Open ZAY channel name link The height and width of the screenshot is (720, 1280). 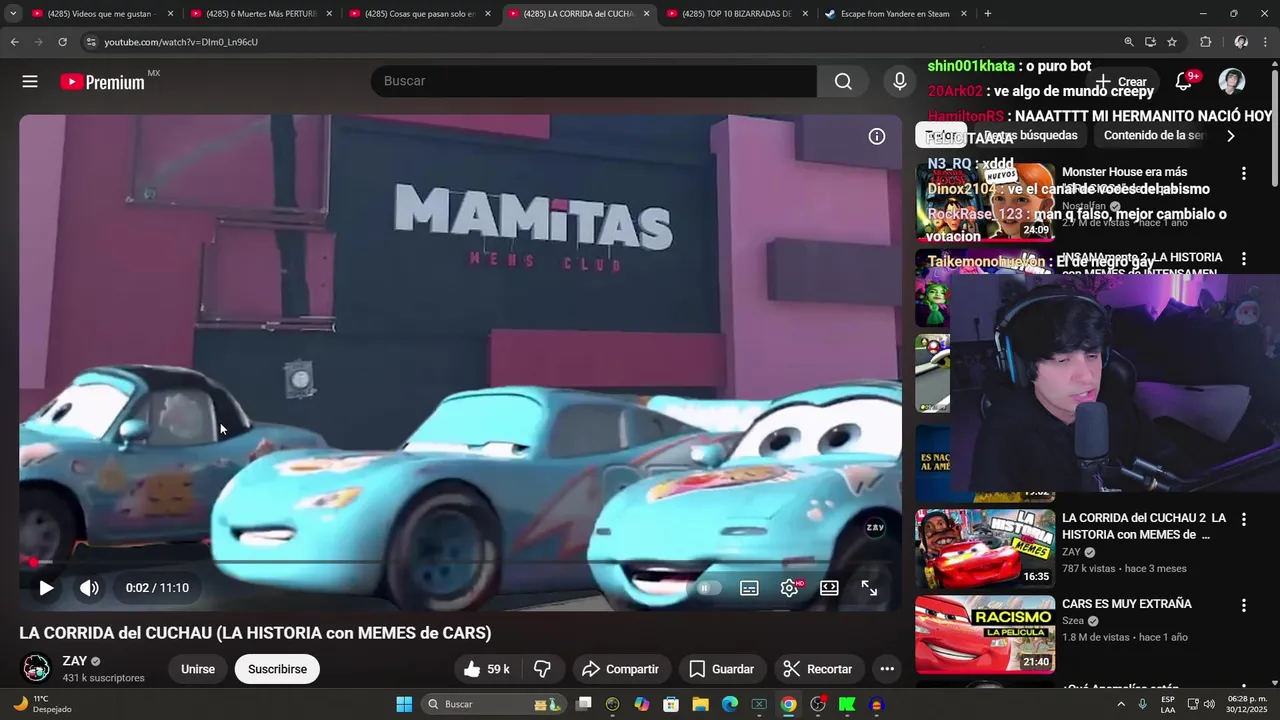click(75, 661)
